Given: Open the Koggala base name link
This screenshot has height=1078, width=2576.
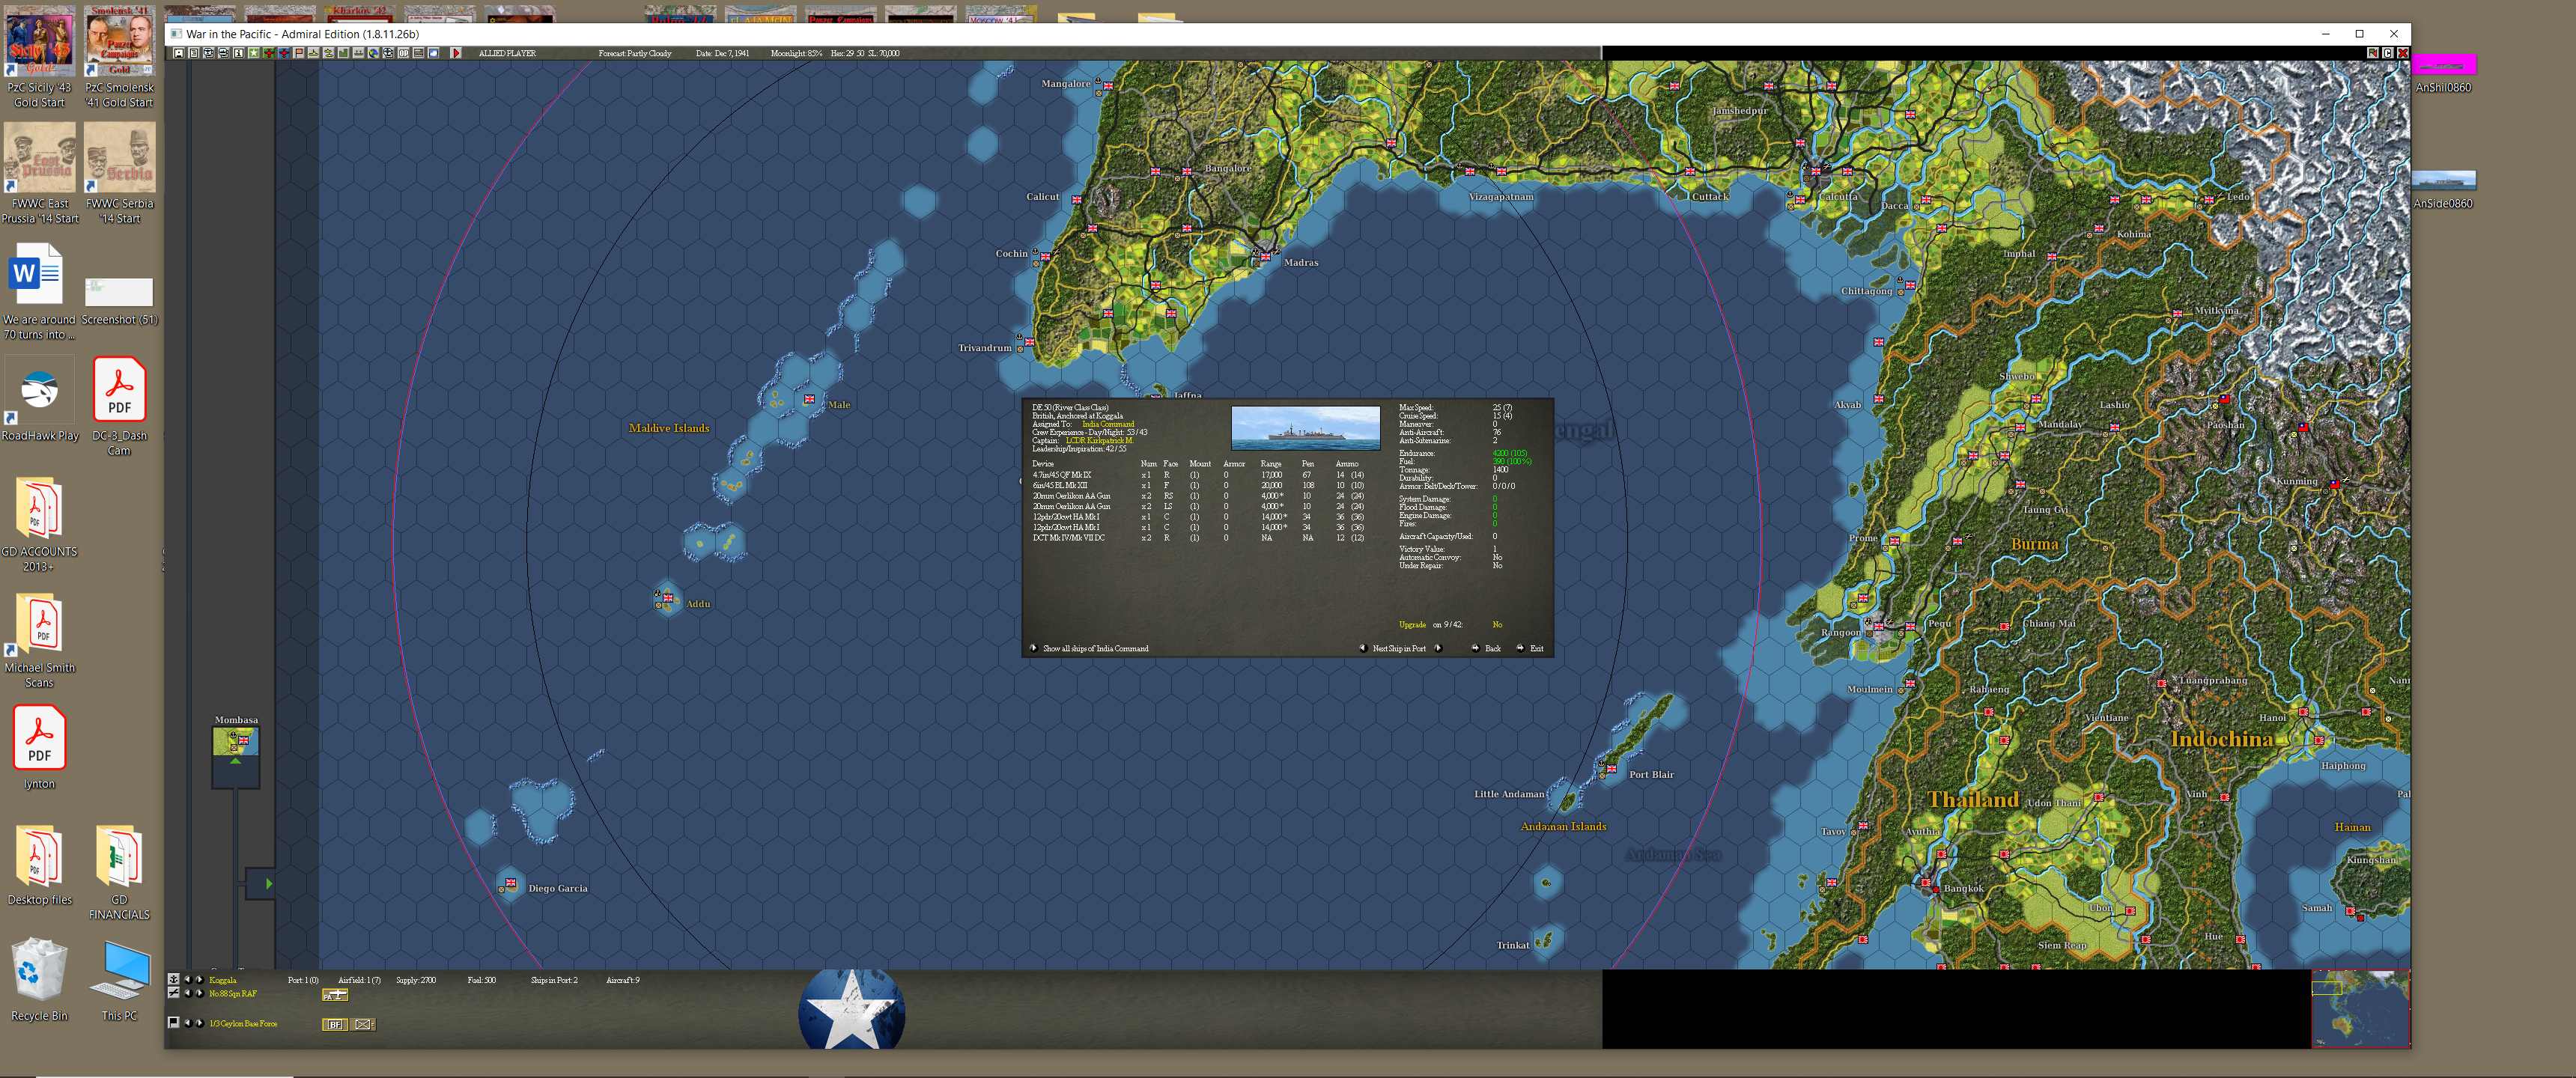Looking at the screenshot, I should (x=223, y=981).
